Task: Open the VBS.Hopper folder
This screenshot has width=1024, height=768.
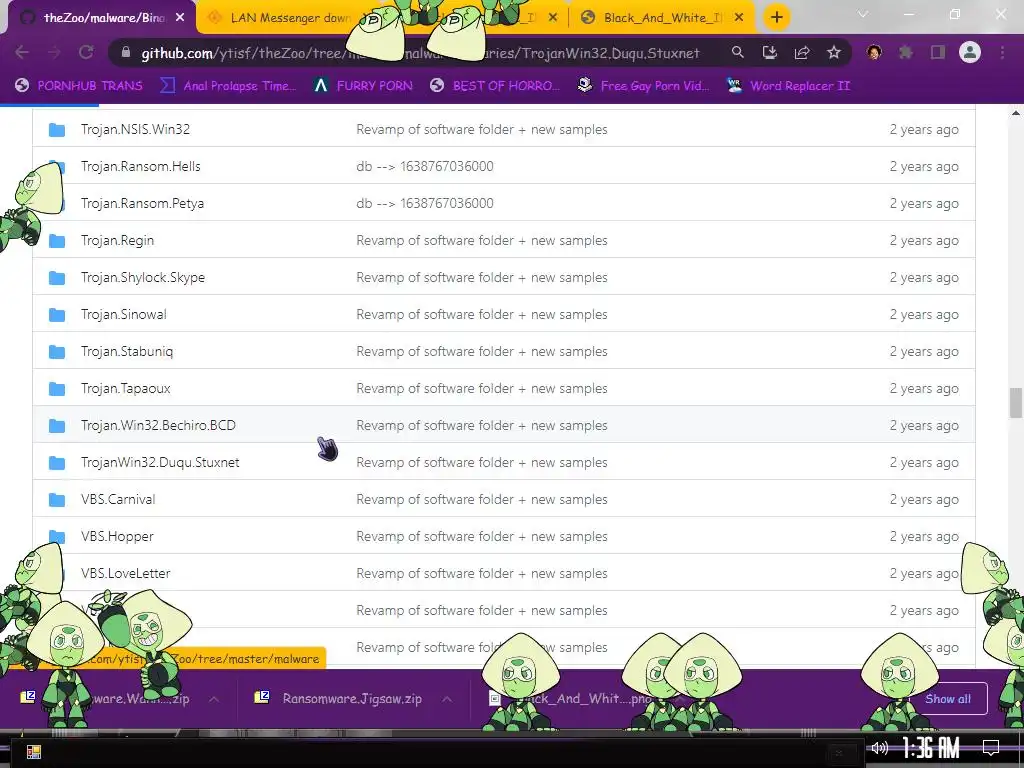Action: 117,536
